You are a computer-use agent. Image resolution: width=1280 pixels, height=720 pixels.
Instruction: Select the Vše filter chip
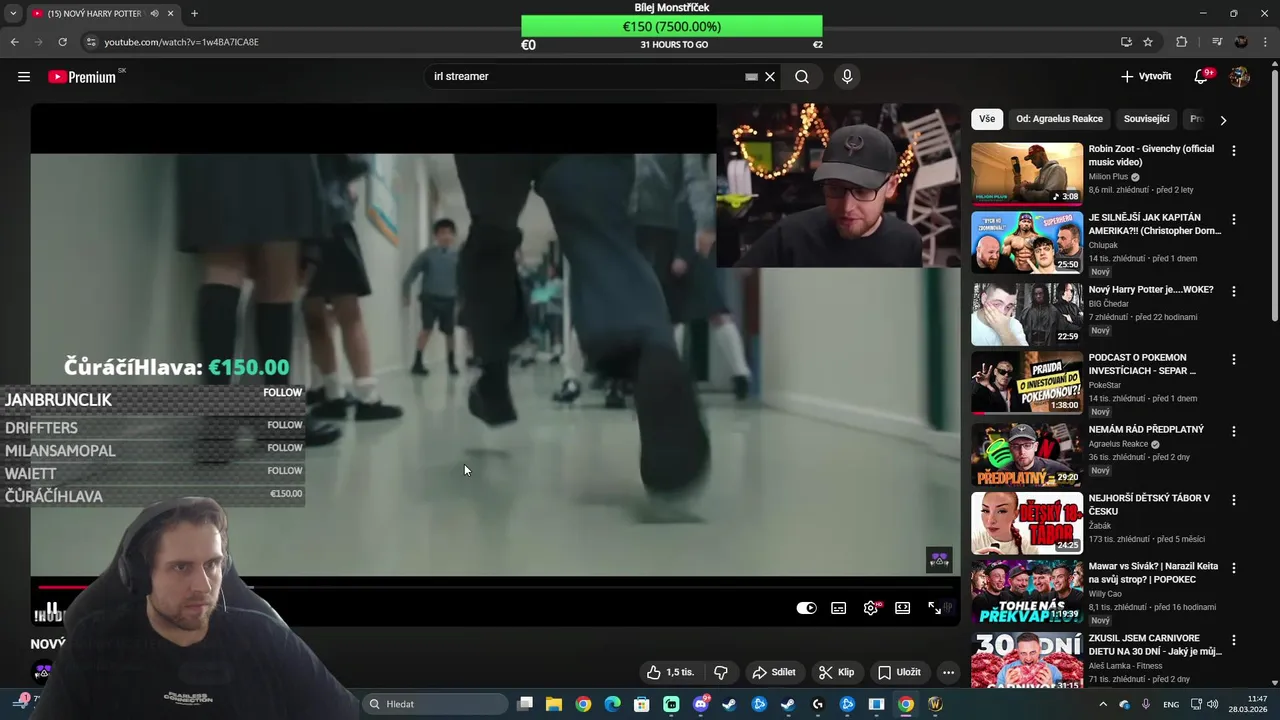click(987, 119)
